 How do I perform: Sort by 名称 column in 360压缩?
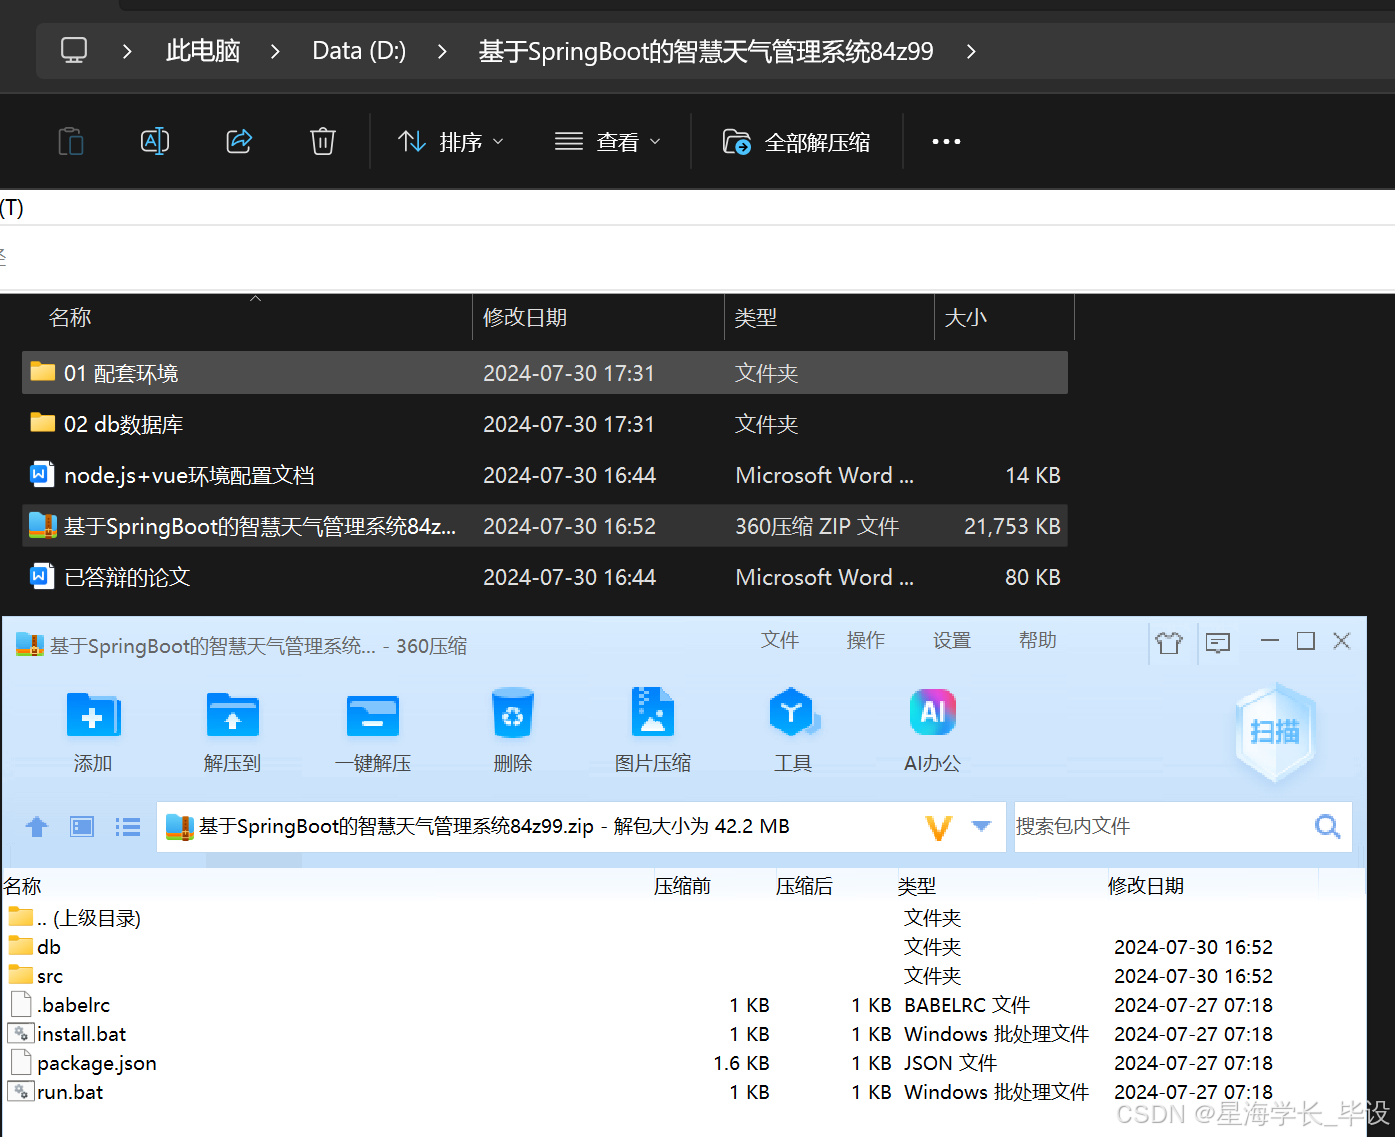pos(23,886)
